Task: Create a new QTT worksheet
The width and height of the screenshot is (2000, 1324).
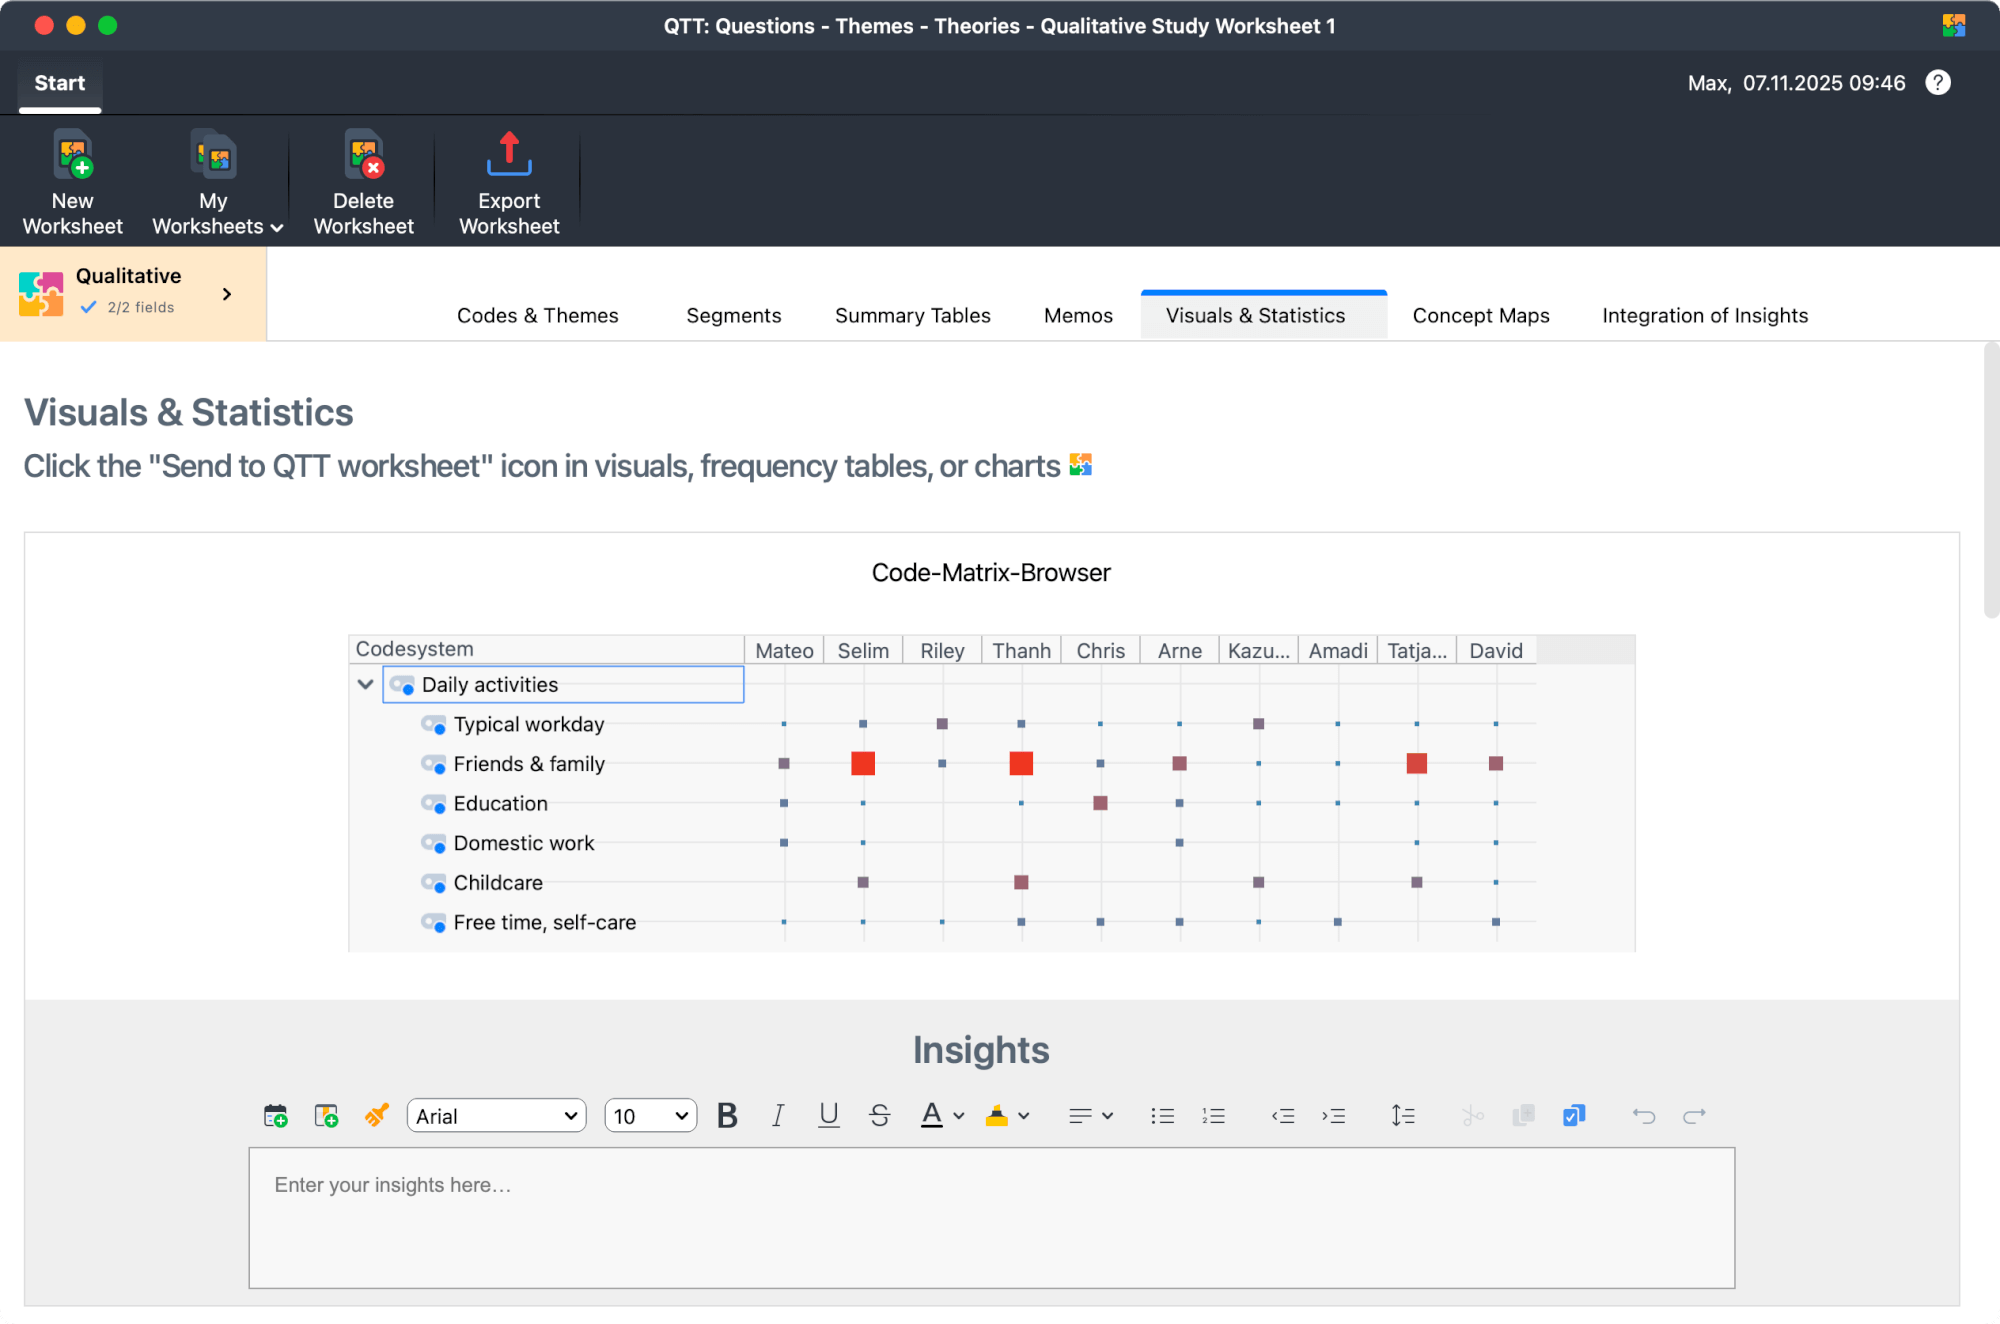Action: (71, 180)
